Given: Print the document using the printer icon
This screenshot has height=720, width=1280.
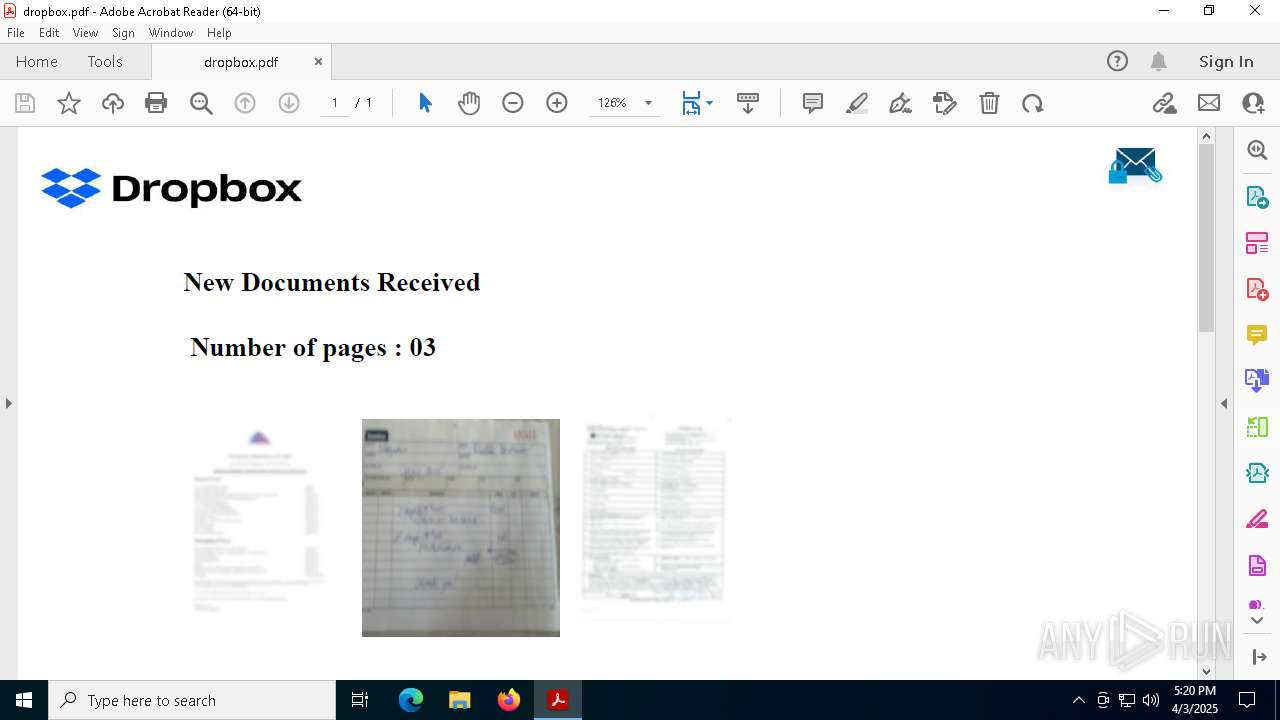Looking at the screenshot, I should click(156, 103).
